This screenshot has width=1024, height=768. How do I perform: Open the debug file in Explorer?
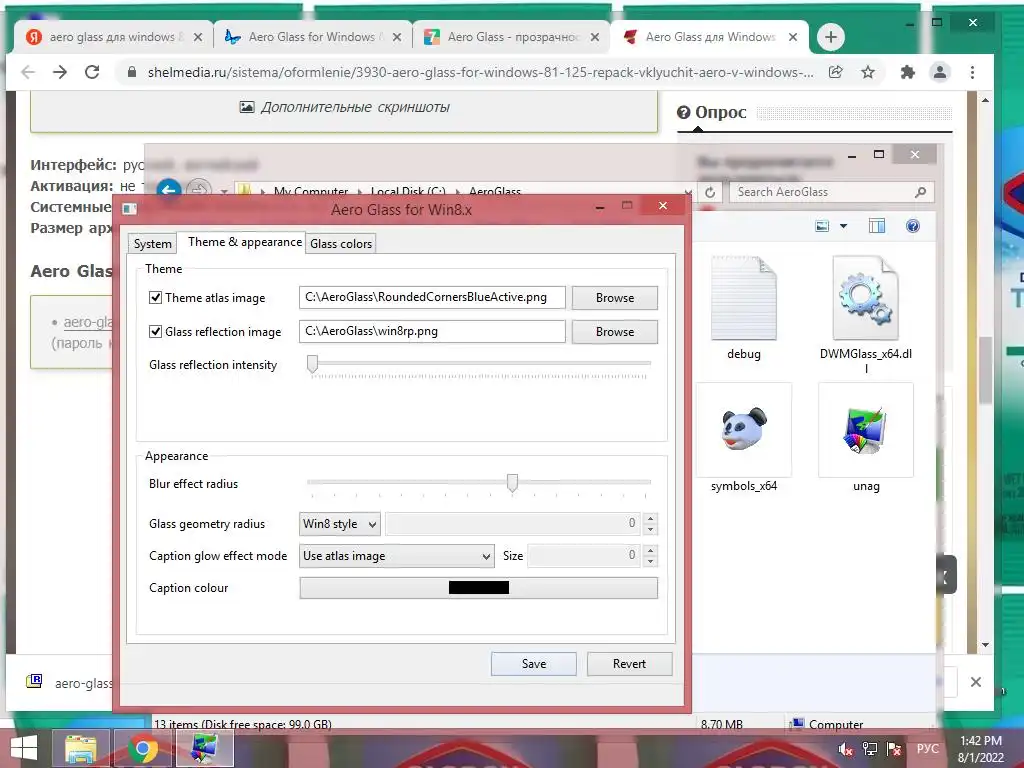[x=744, y=308]
